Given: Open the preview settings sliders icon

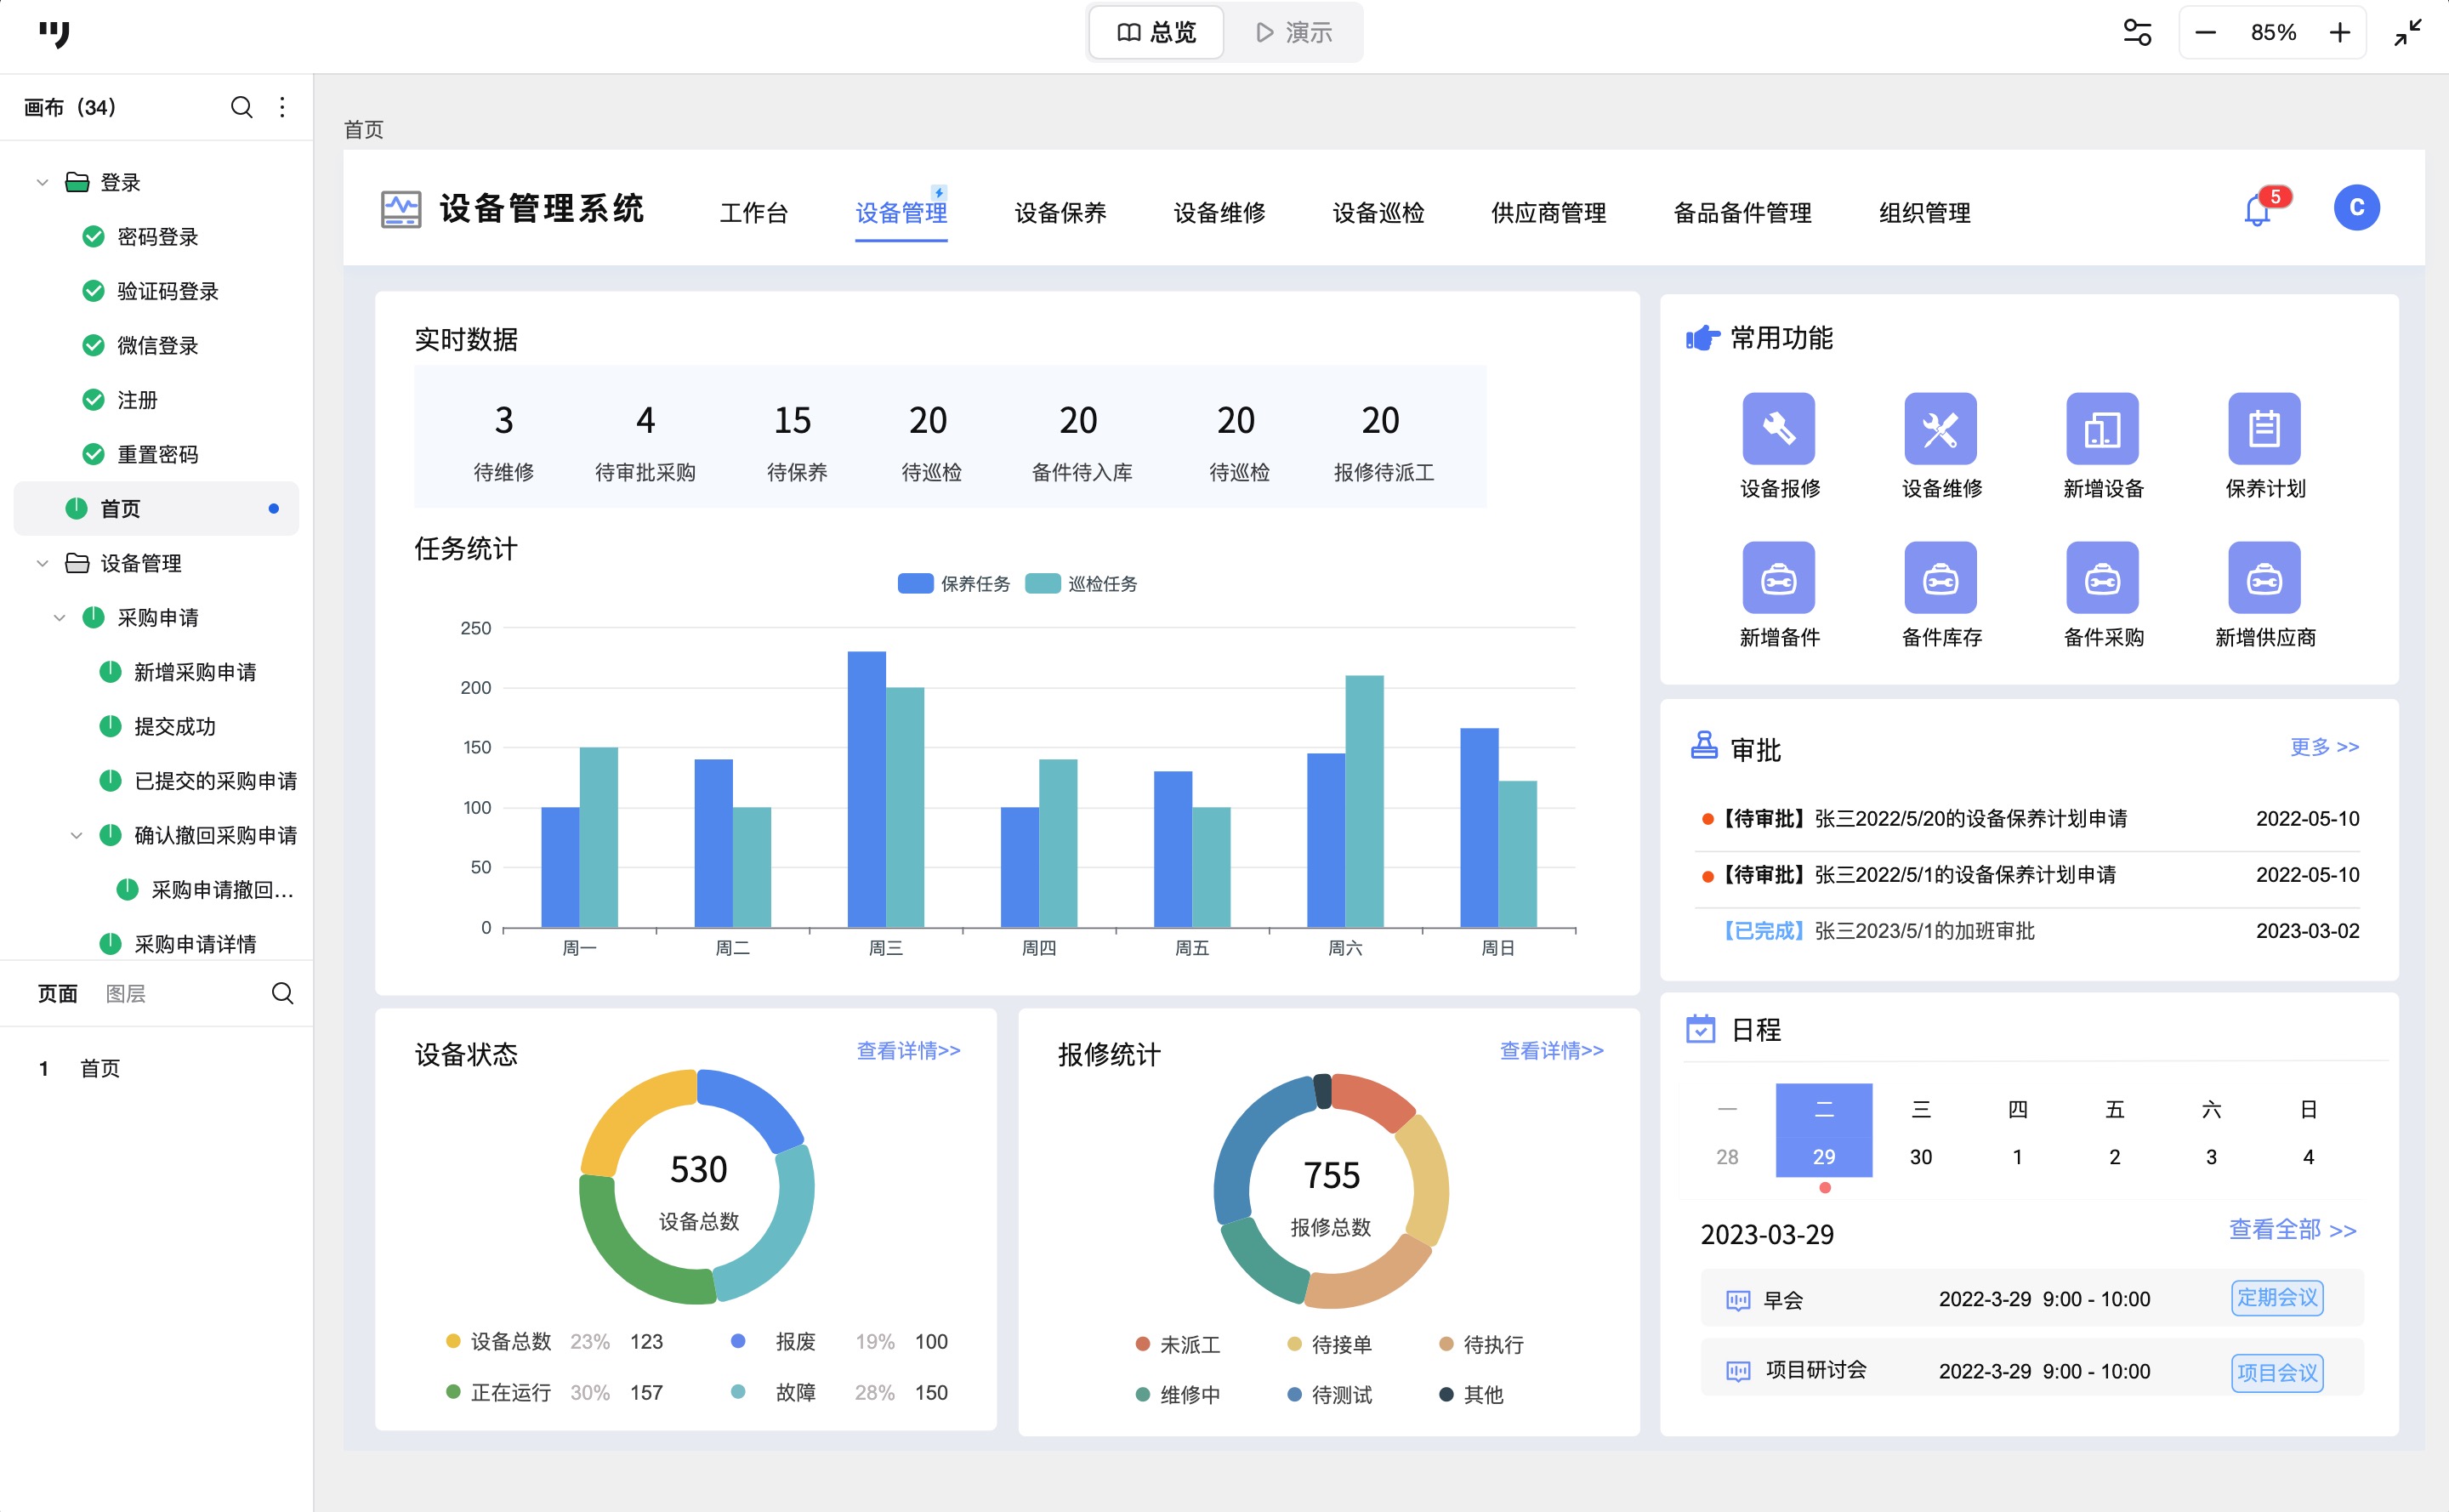Looking at the screenshot, I should (x=2137, y=33).
